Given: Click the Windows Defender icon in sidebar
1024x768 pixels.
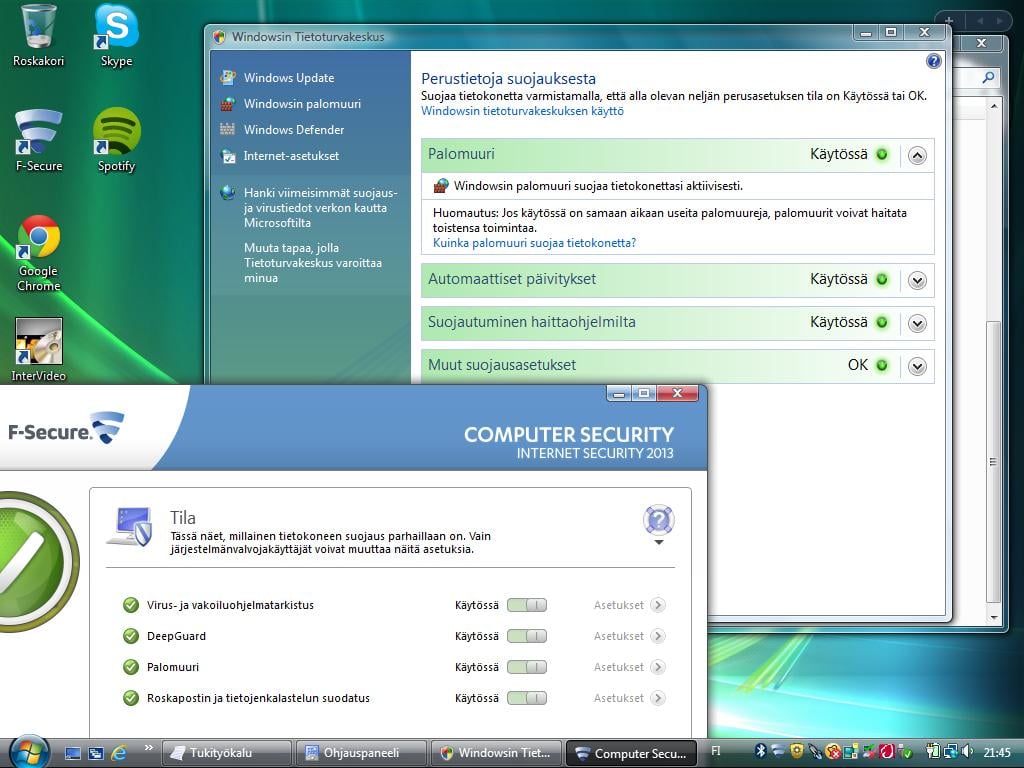Looking at the screenshot, I should click(x=227, y=129).
